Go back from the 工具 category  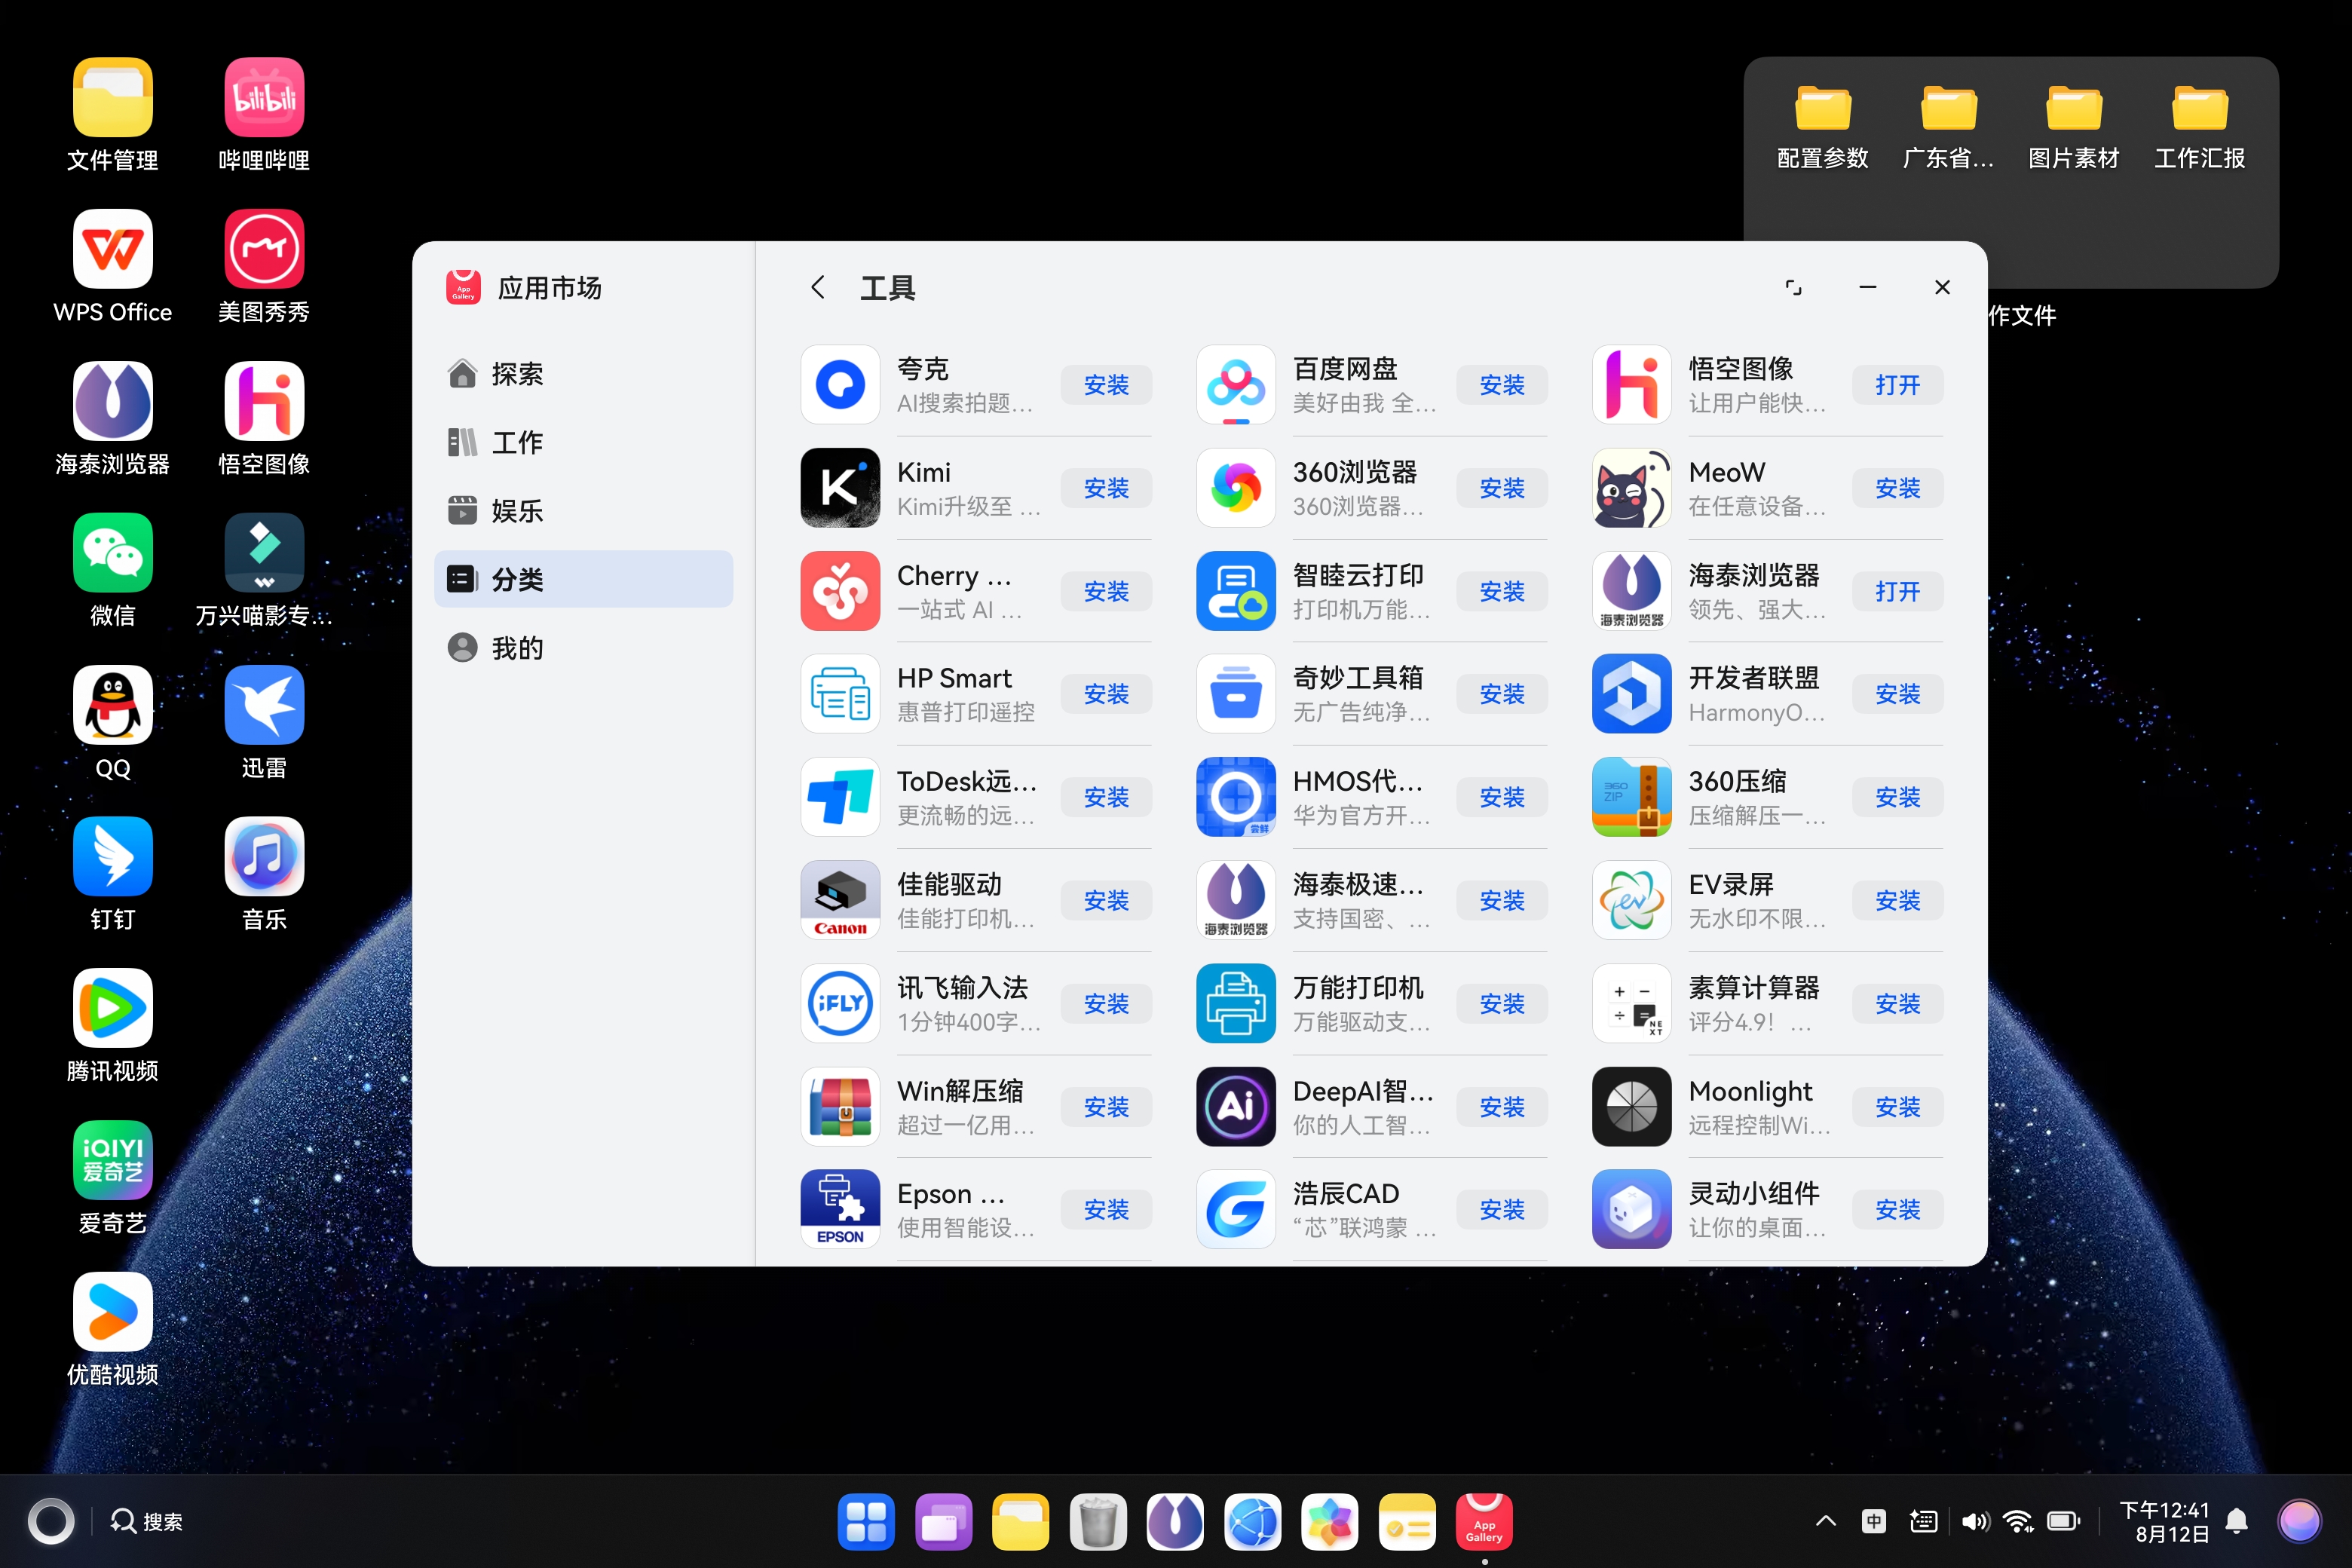coord(818,288)
